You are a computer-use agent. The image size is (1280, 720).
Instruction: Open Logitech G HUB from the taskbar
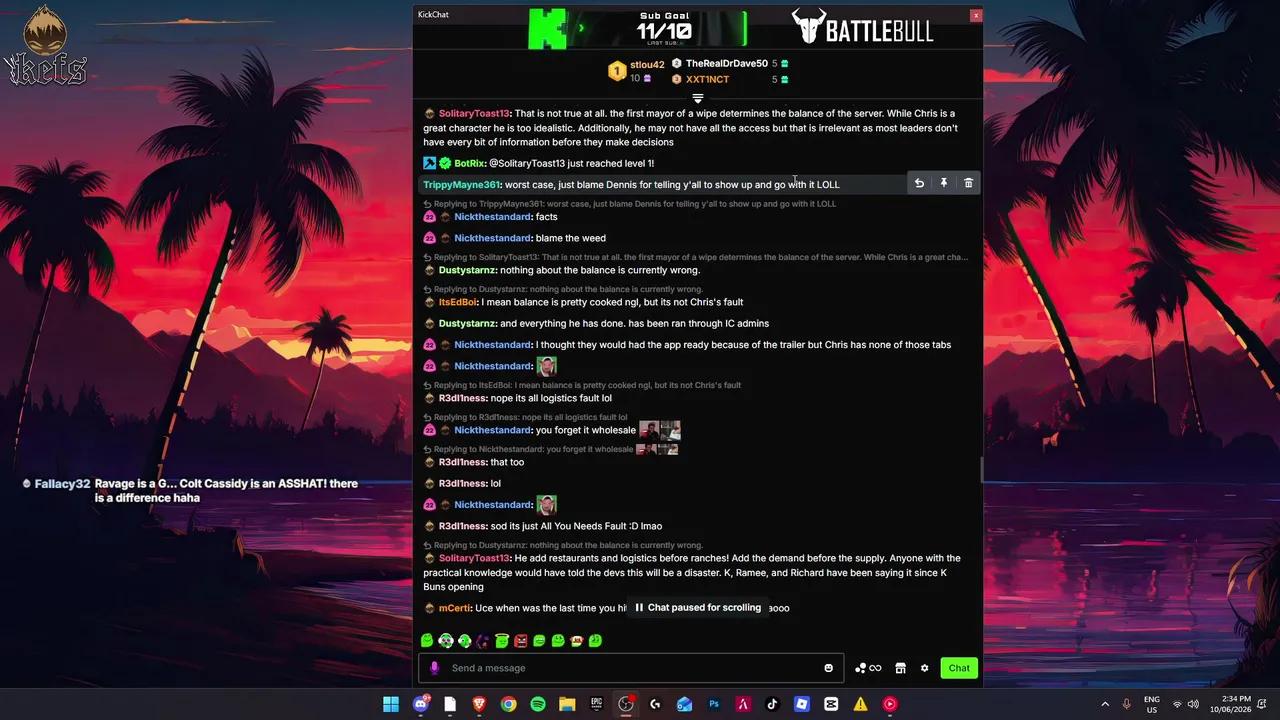(655, 704)
